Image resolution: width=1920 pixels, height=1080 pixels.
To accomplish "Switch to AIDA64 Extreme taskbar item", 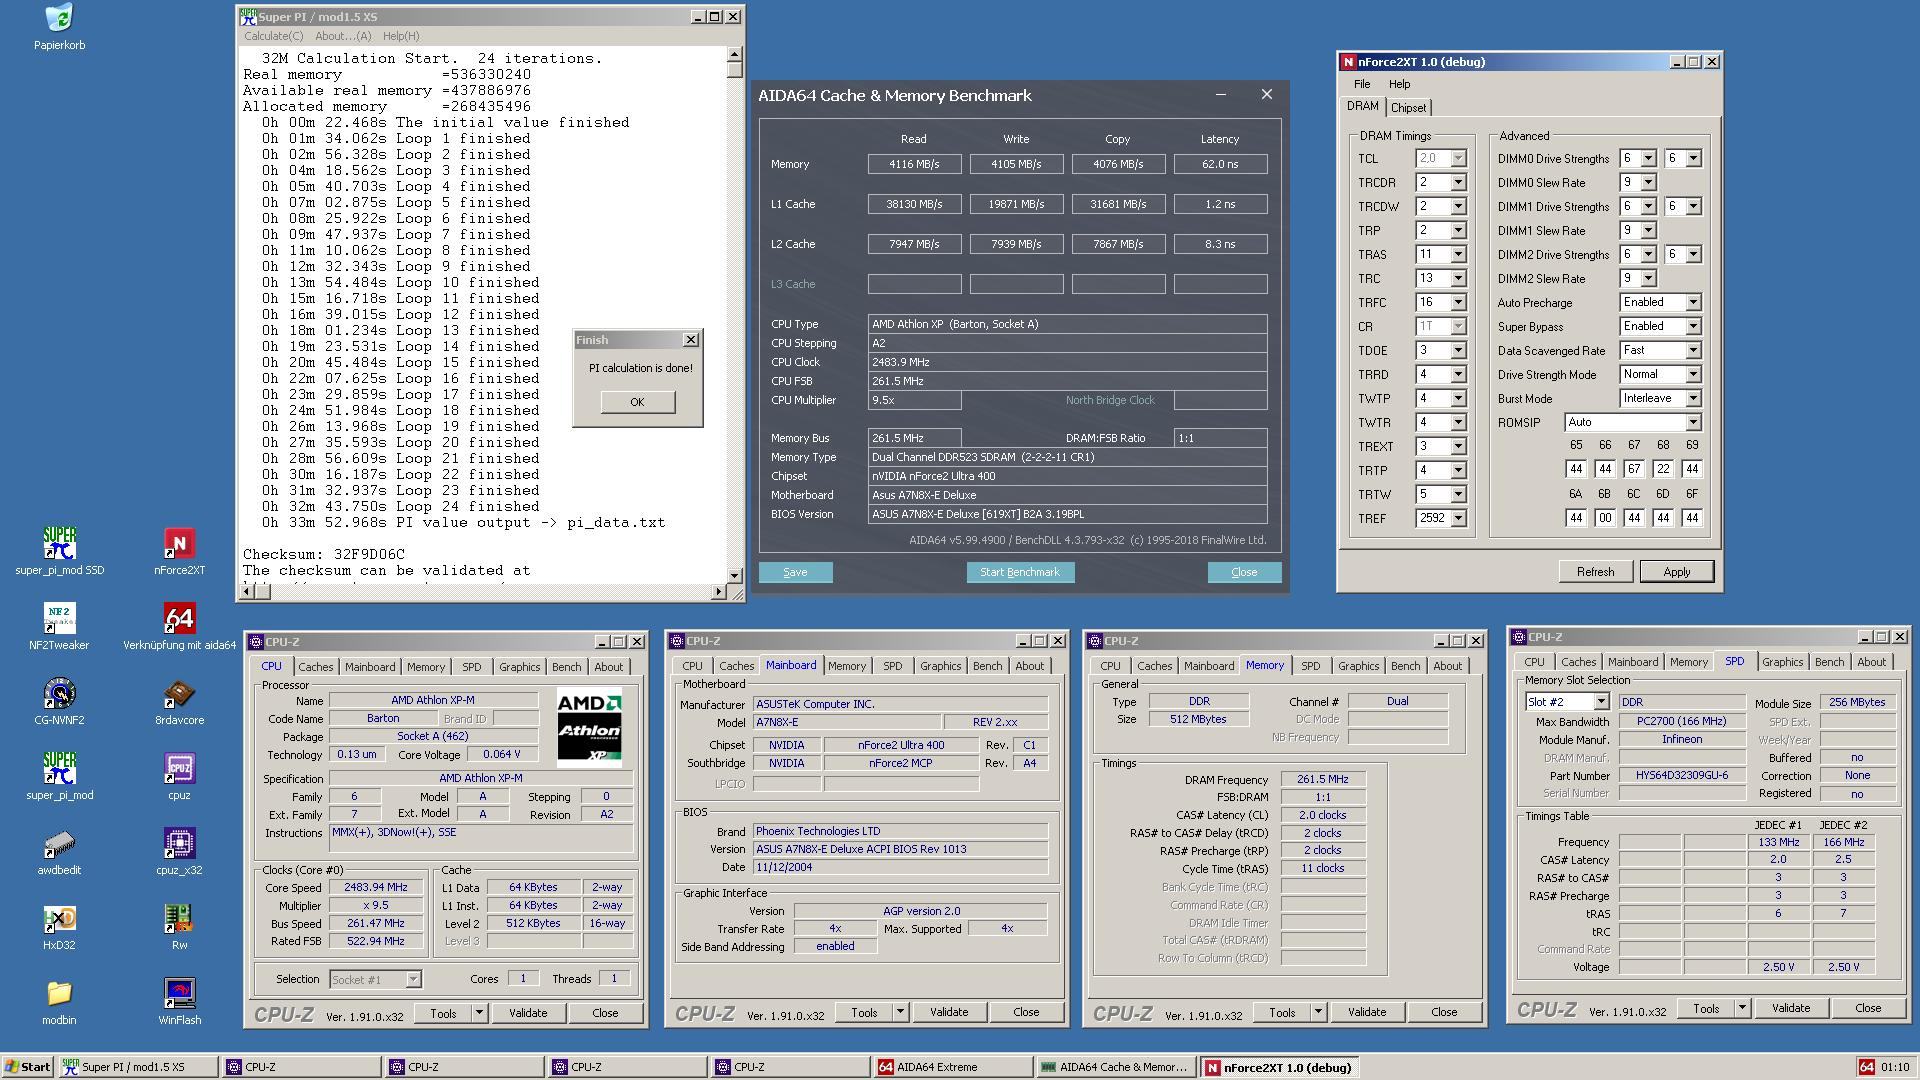I will click(x=953, y=1067).
